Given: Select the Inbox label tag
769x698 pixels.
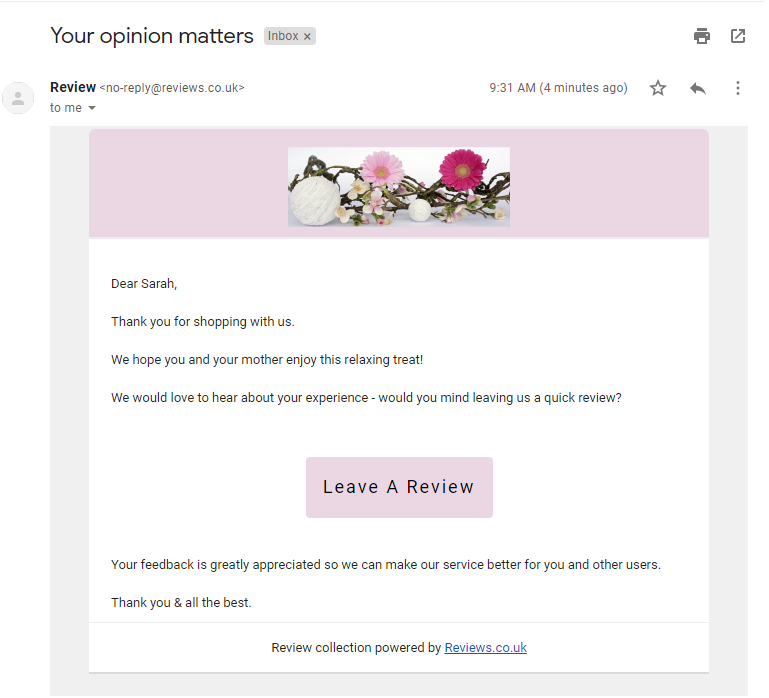Looking at the screenshot, I should pyautogui.click(x=283, y=36).
